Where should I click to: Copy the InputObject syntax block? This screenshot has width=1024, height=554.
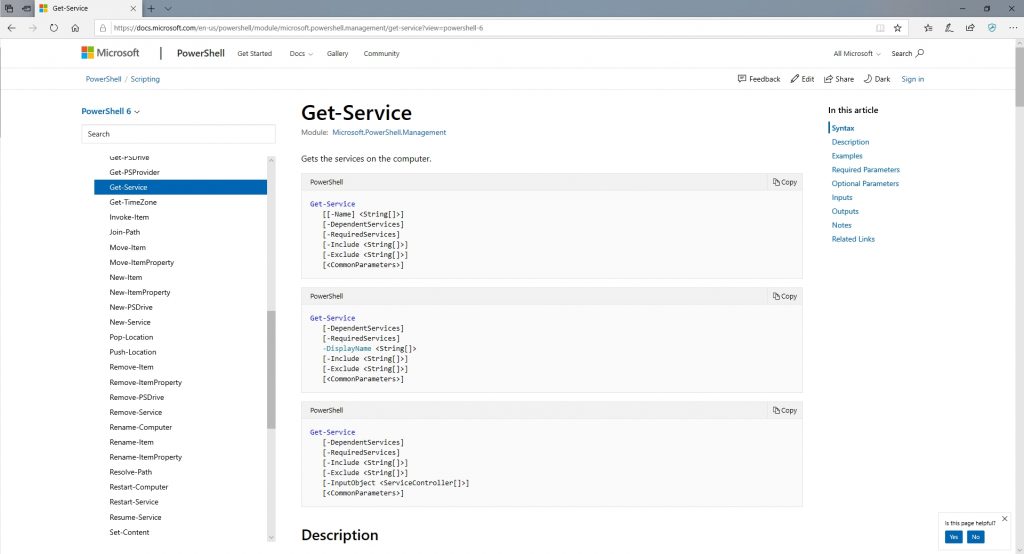[x=785, y=411]
